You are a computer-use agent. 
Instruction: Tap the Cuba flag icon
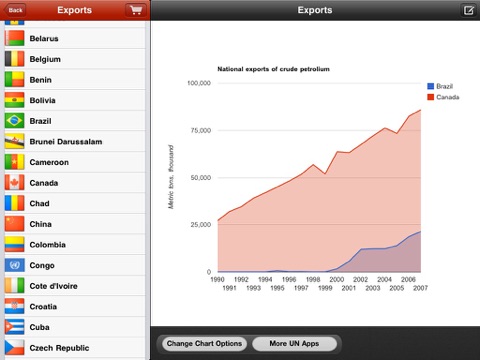click(14, 327)
